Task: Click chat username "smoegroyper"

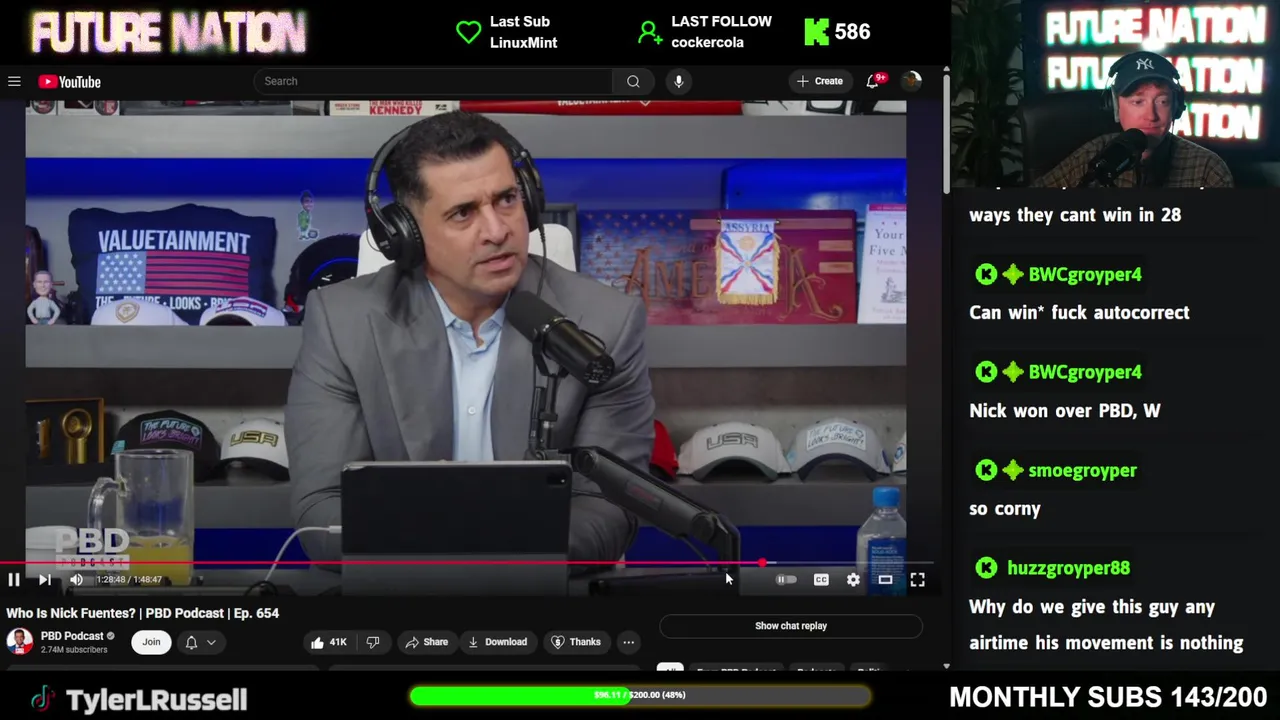Action: [1082, 470]
